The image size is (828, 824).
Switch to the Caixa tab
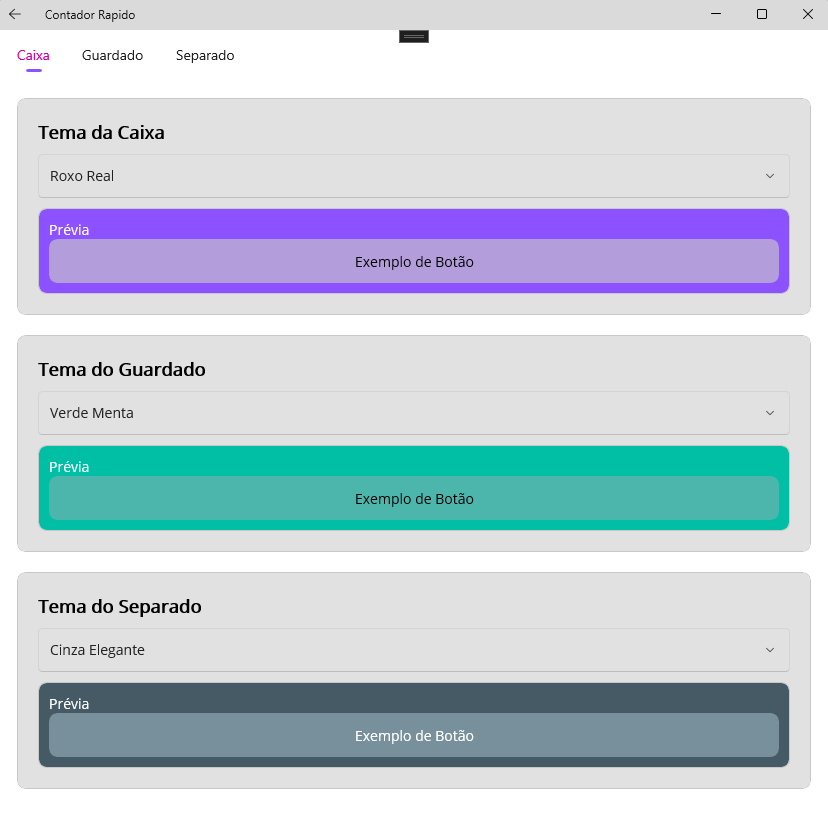[33, 56]
